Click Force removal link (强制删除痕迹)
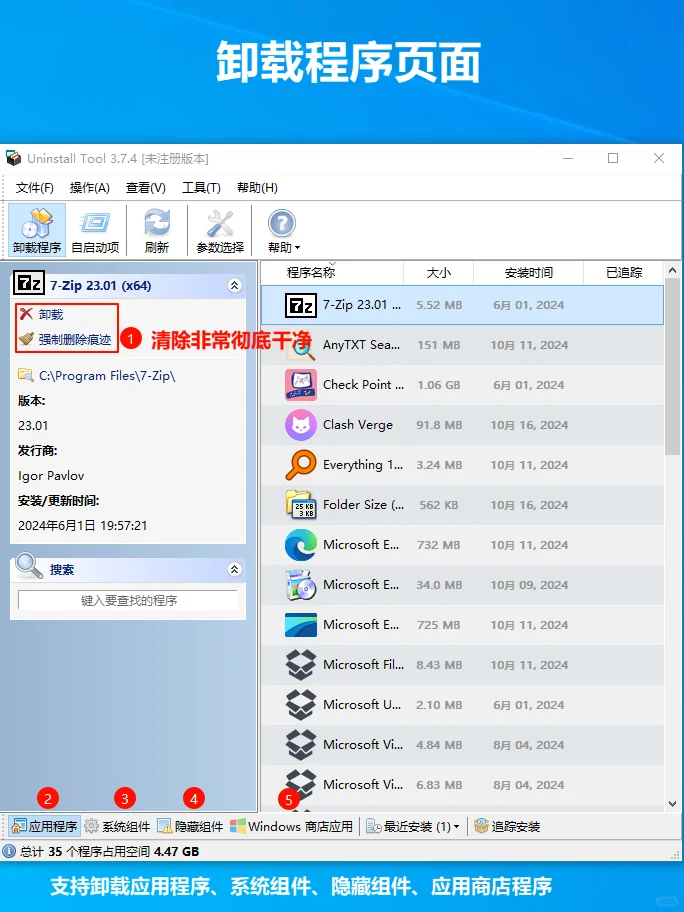This screenshot has height=912, width=684. pos(74,340)
